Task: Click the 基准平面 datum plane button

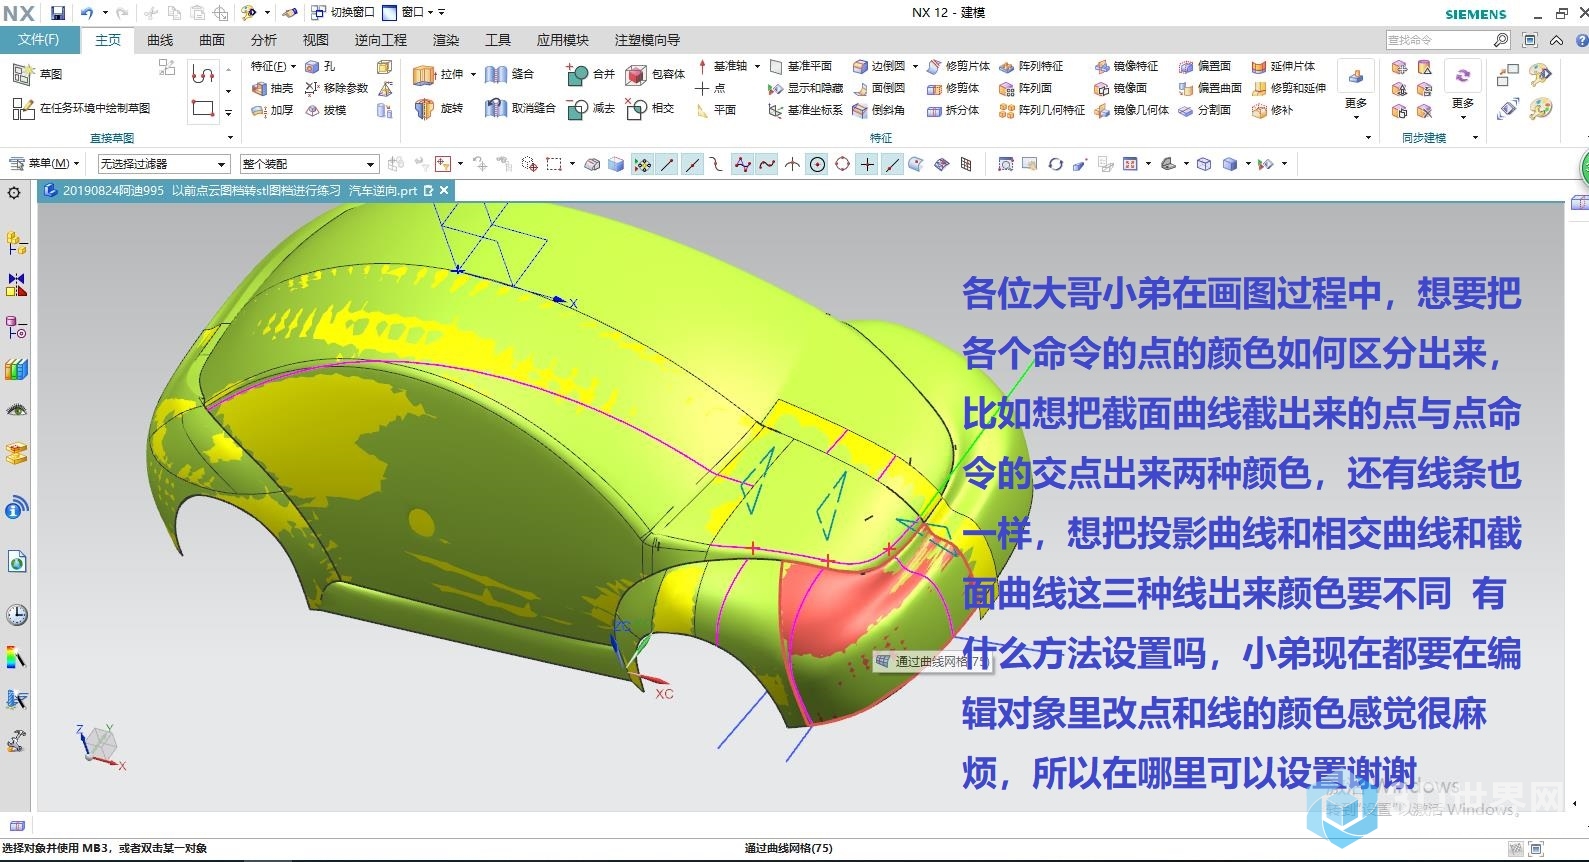Action: click(x=800, y=66)
